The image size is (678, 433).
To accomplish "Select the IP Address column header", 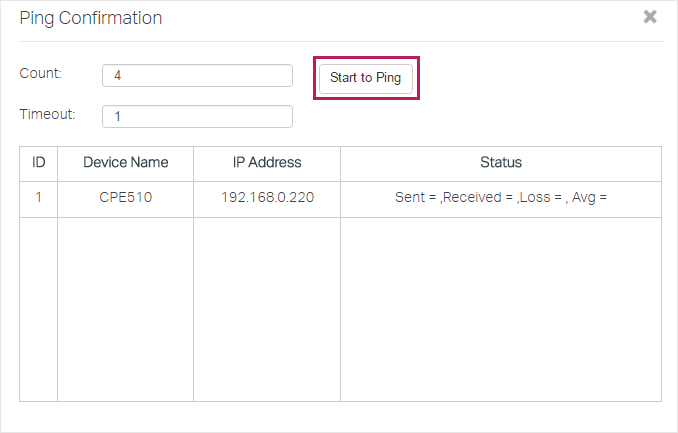I will coord(267,164).
